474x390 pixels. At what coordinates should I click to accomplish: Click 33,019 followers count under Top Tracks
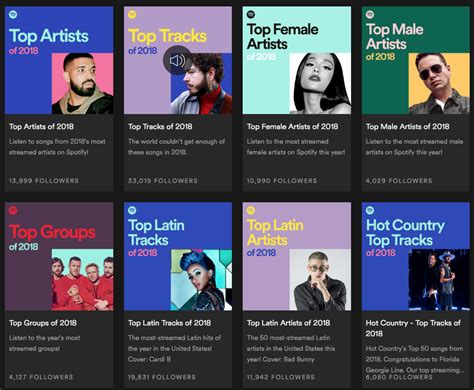(163, 181)
